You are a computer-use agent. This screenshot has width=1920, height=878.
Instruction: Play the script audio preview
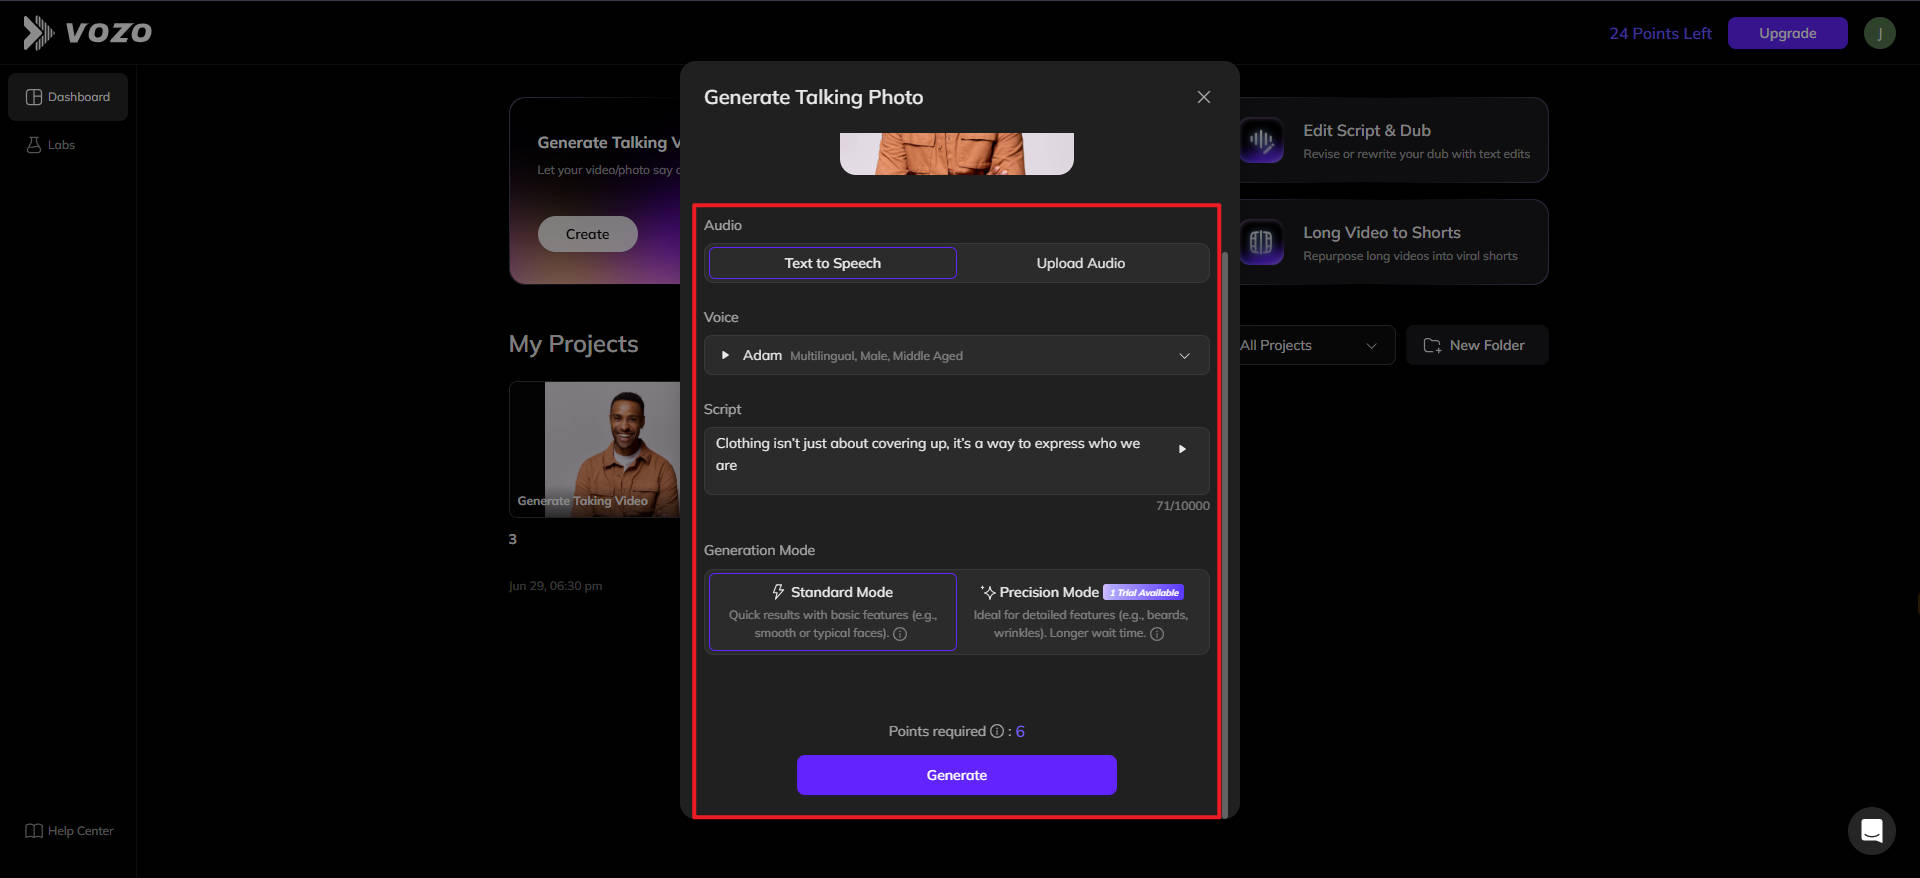[x=1182, y=449]
